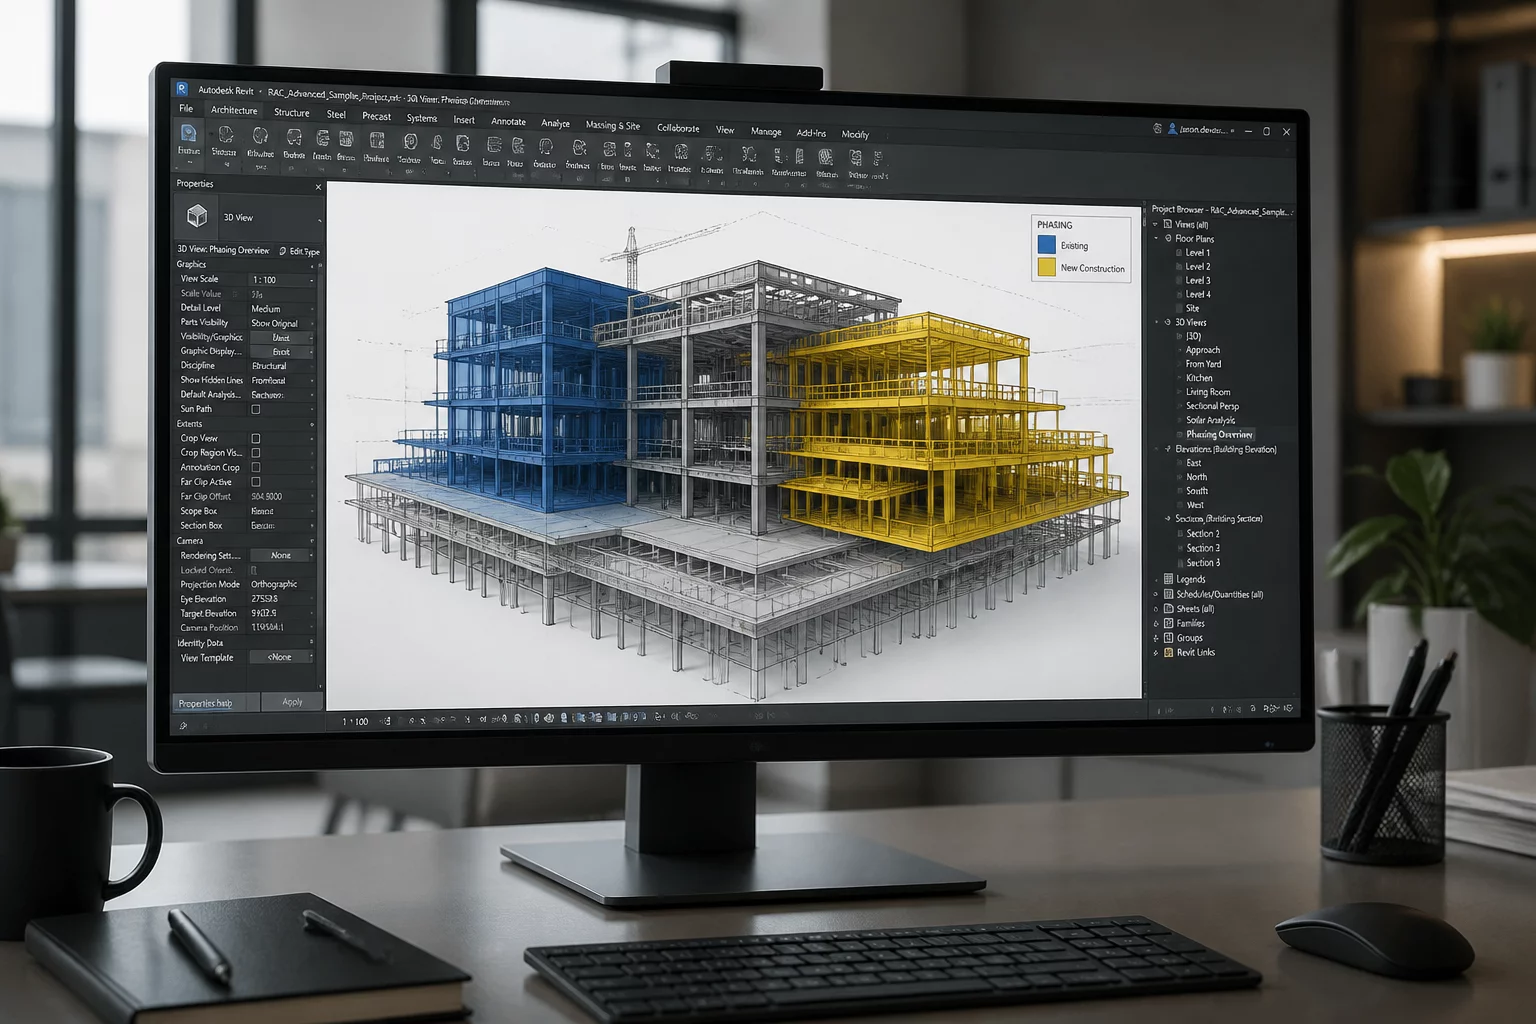Click the Schedules/Quantities icon in Project Browser
The image size is (1536, 1024).
point(1168,594)
